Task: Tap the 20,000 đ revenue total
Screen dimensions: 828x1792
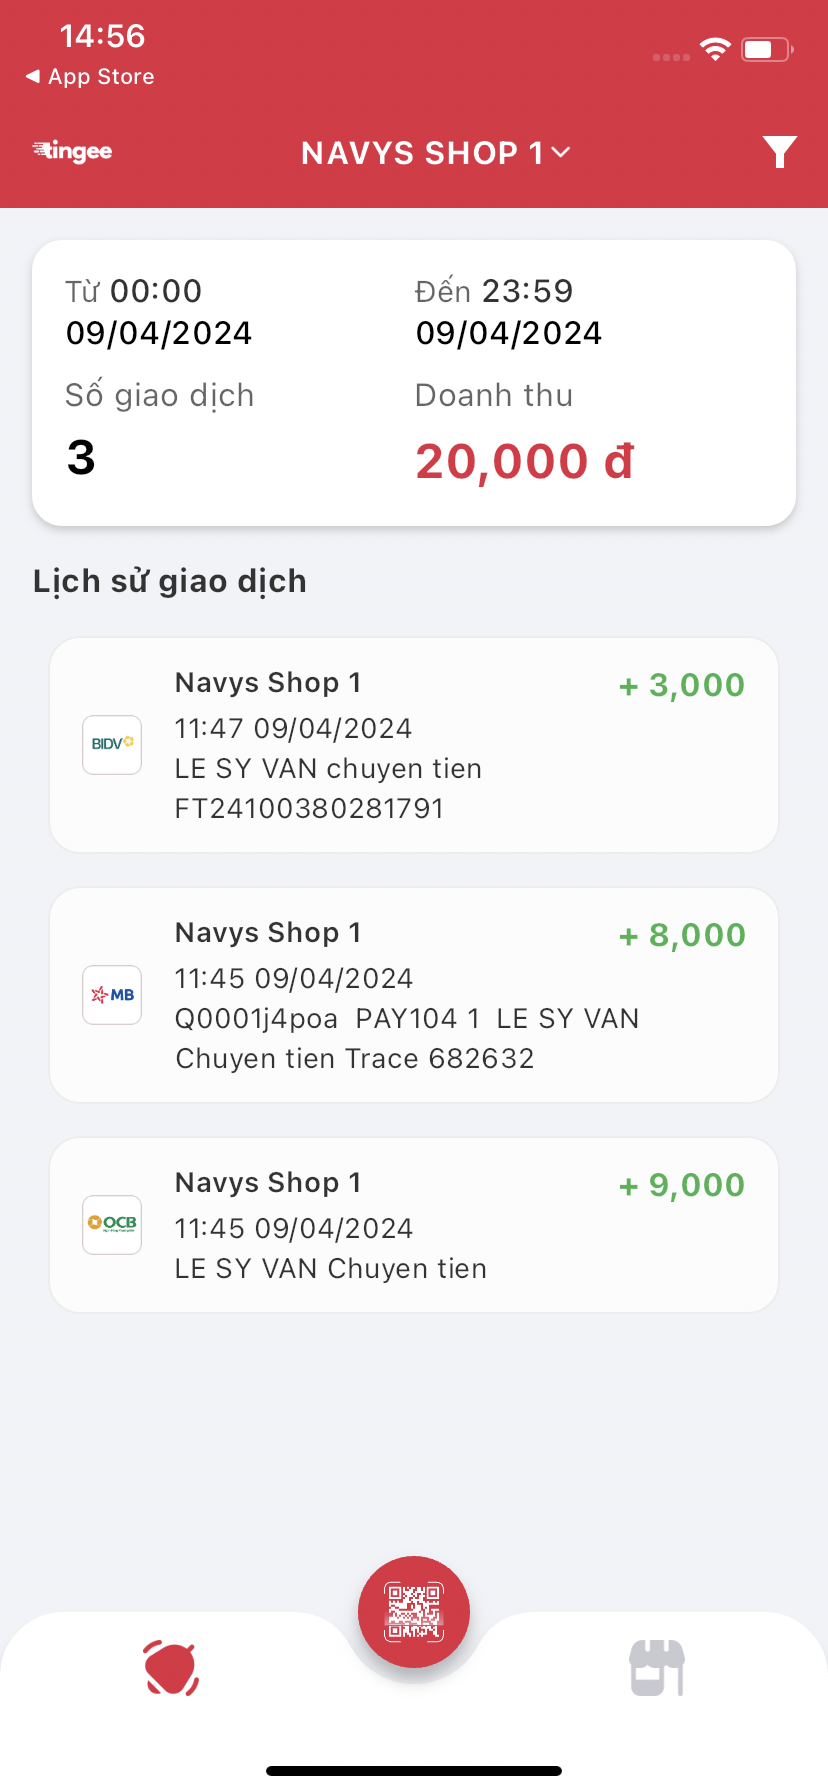Action: point(525,461)
